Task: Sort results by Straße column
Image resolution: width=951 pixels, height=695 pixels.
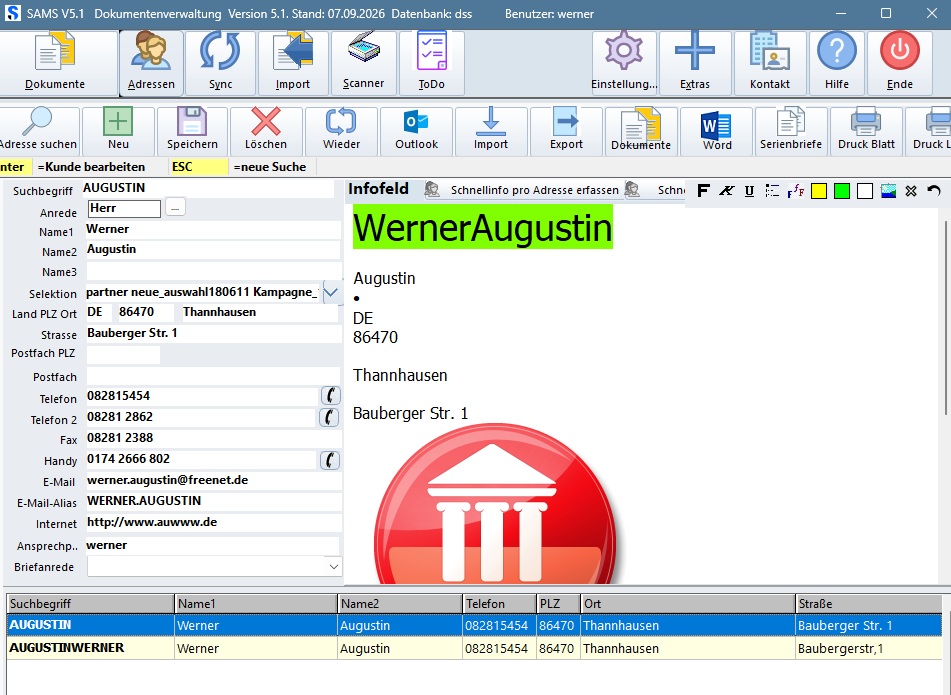Action: point(869,603)
